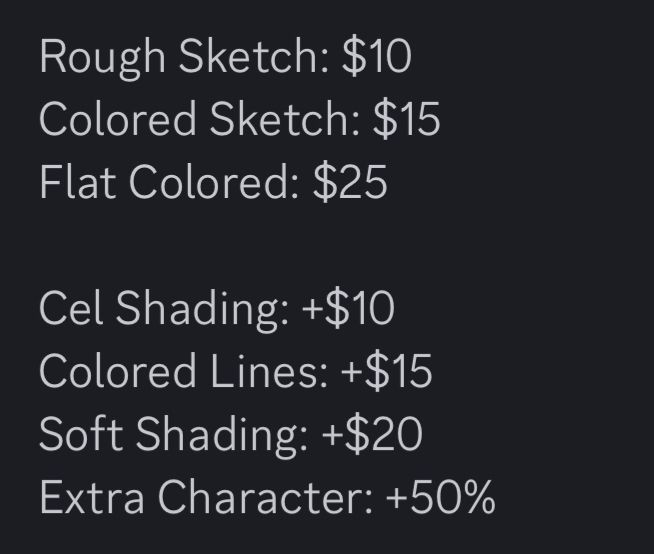Click the word Extra
Image resolution: width=654 pixels, height=554 pixels.
[x=92, y=497]
